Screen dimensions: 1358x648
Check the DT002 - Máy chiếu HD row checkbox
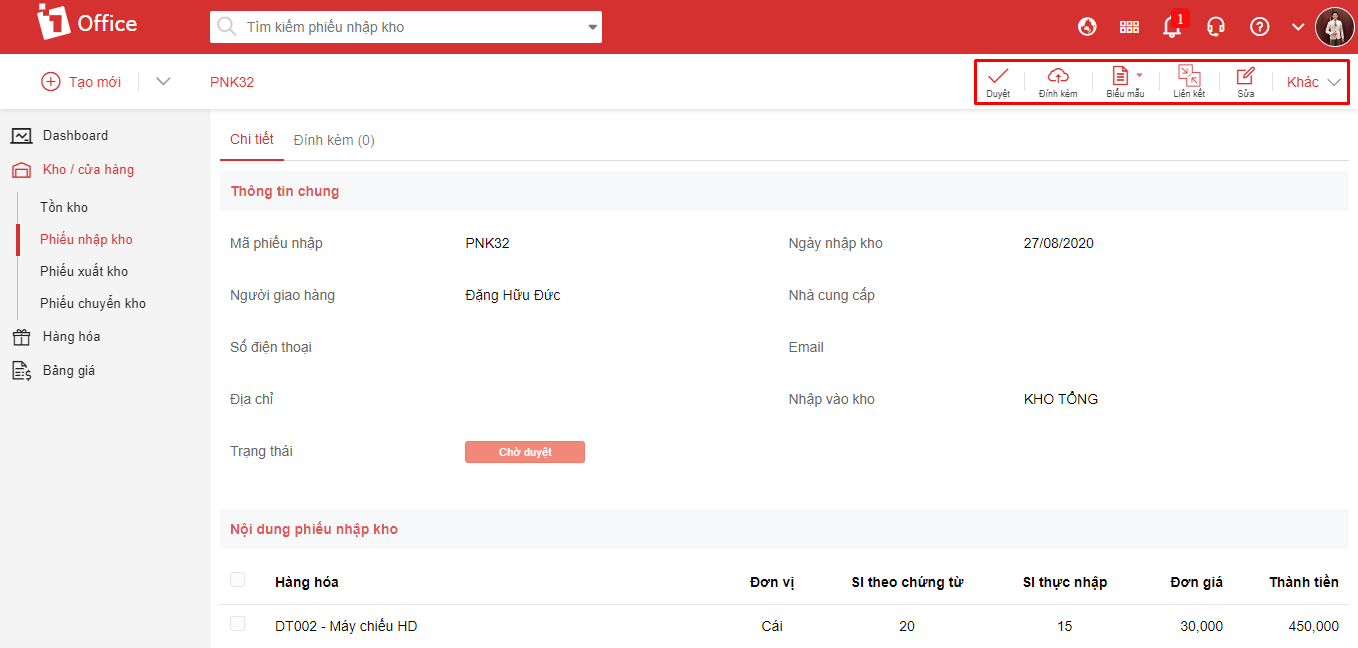[237, 624]
